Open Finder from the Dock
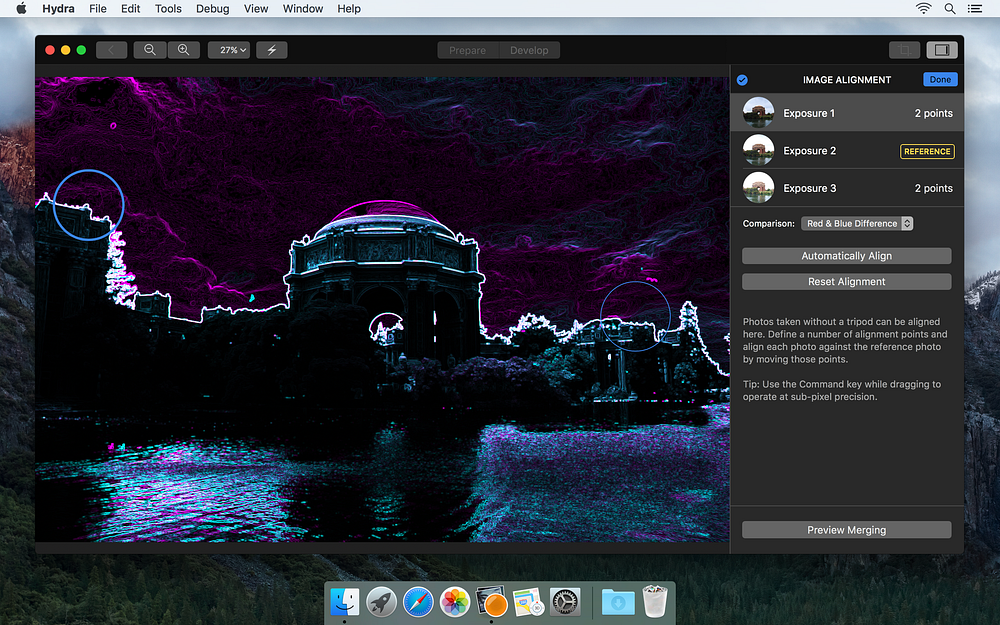This screenshot has width=1000, height=625. tap(345, 601)
